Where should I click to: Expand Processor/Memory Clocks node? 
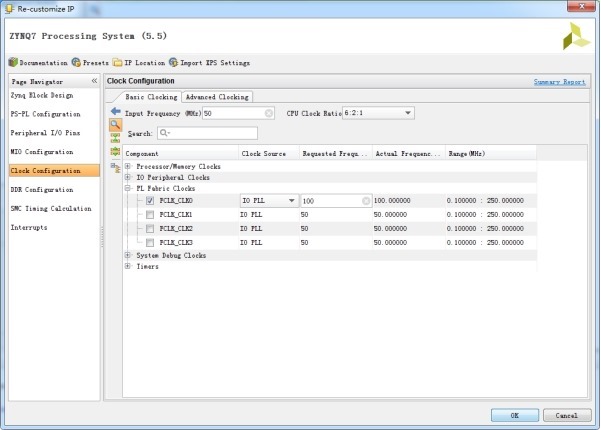coord(128,166)
